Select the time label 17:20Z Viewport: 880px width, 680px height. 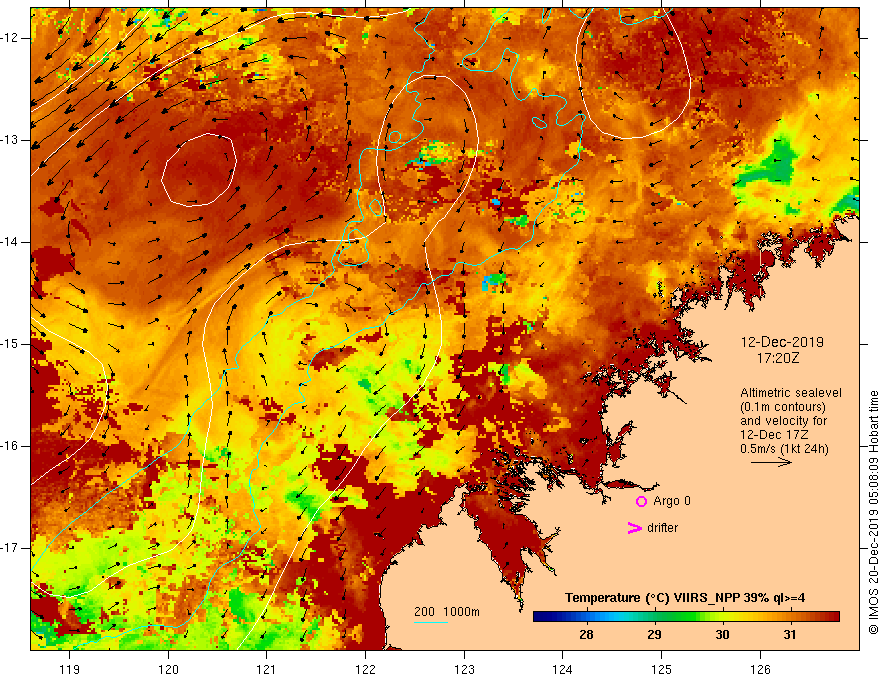pyautogui.click(x=777, y=358)
